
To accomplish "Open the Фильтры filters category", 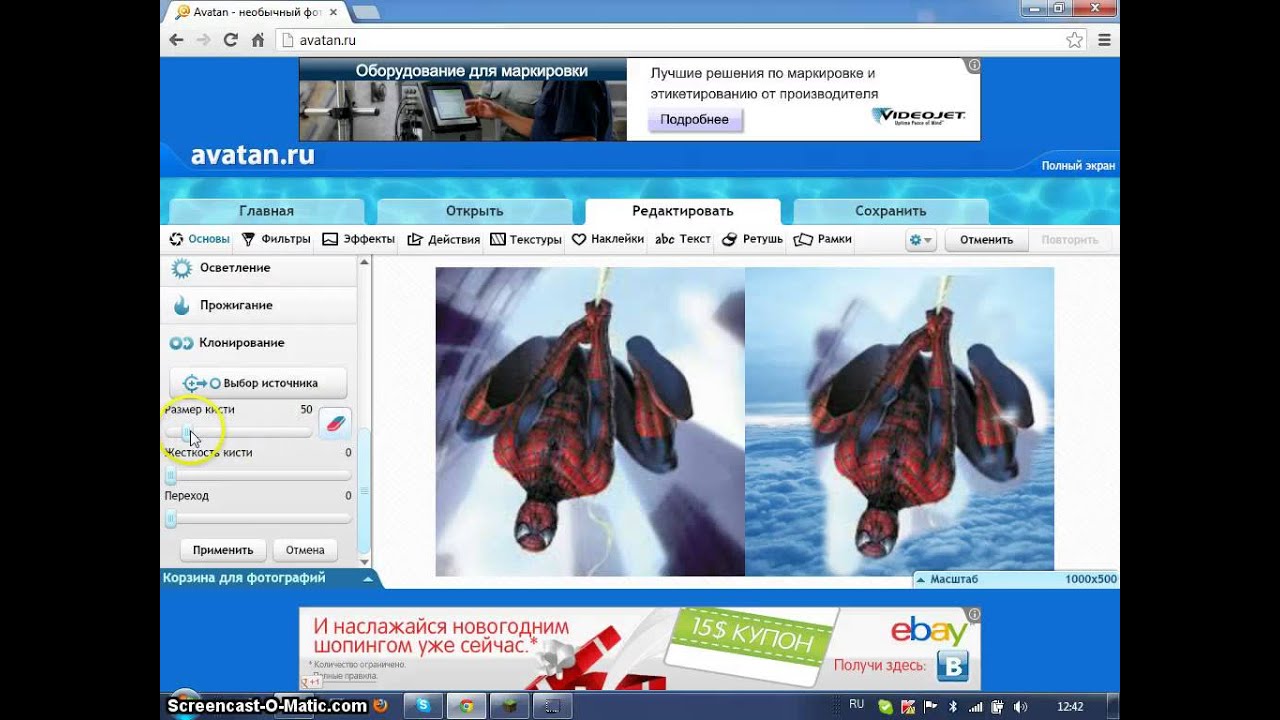I will [276, 240].
